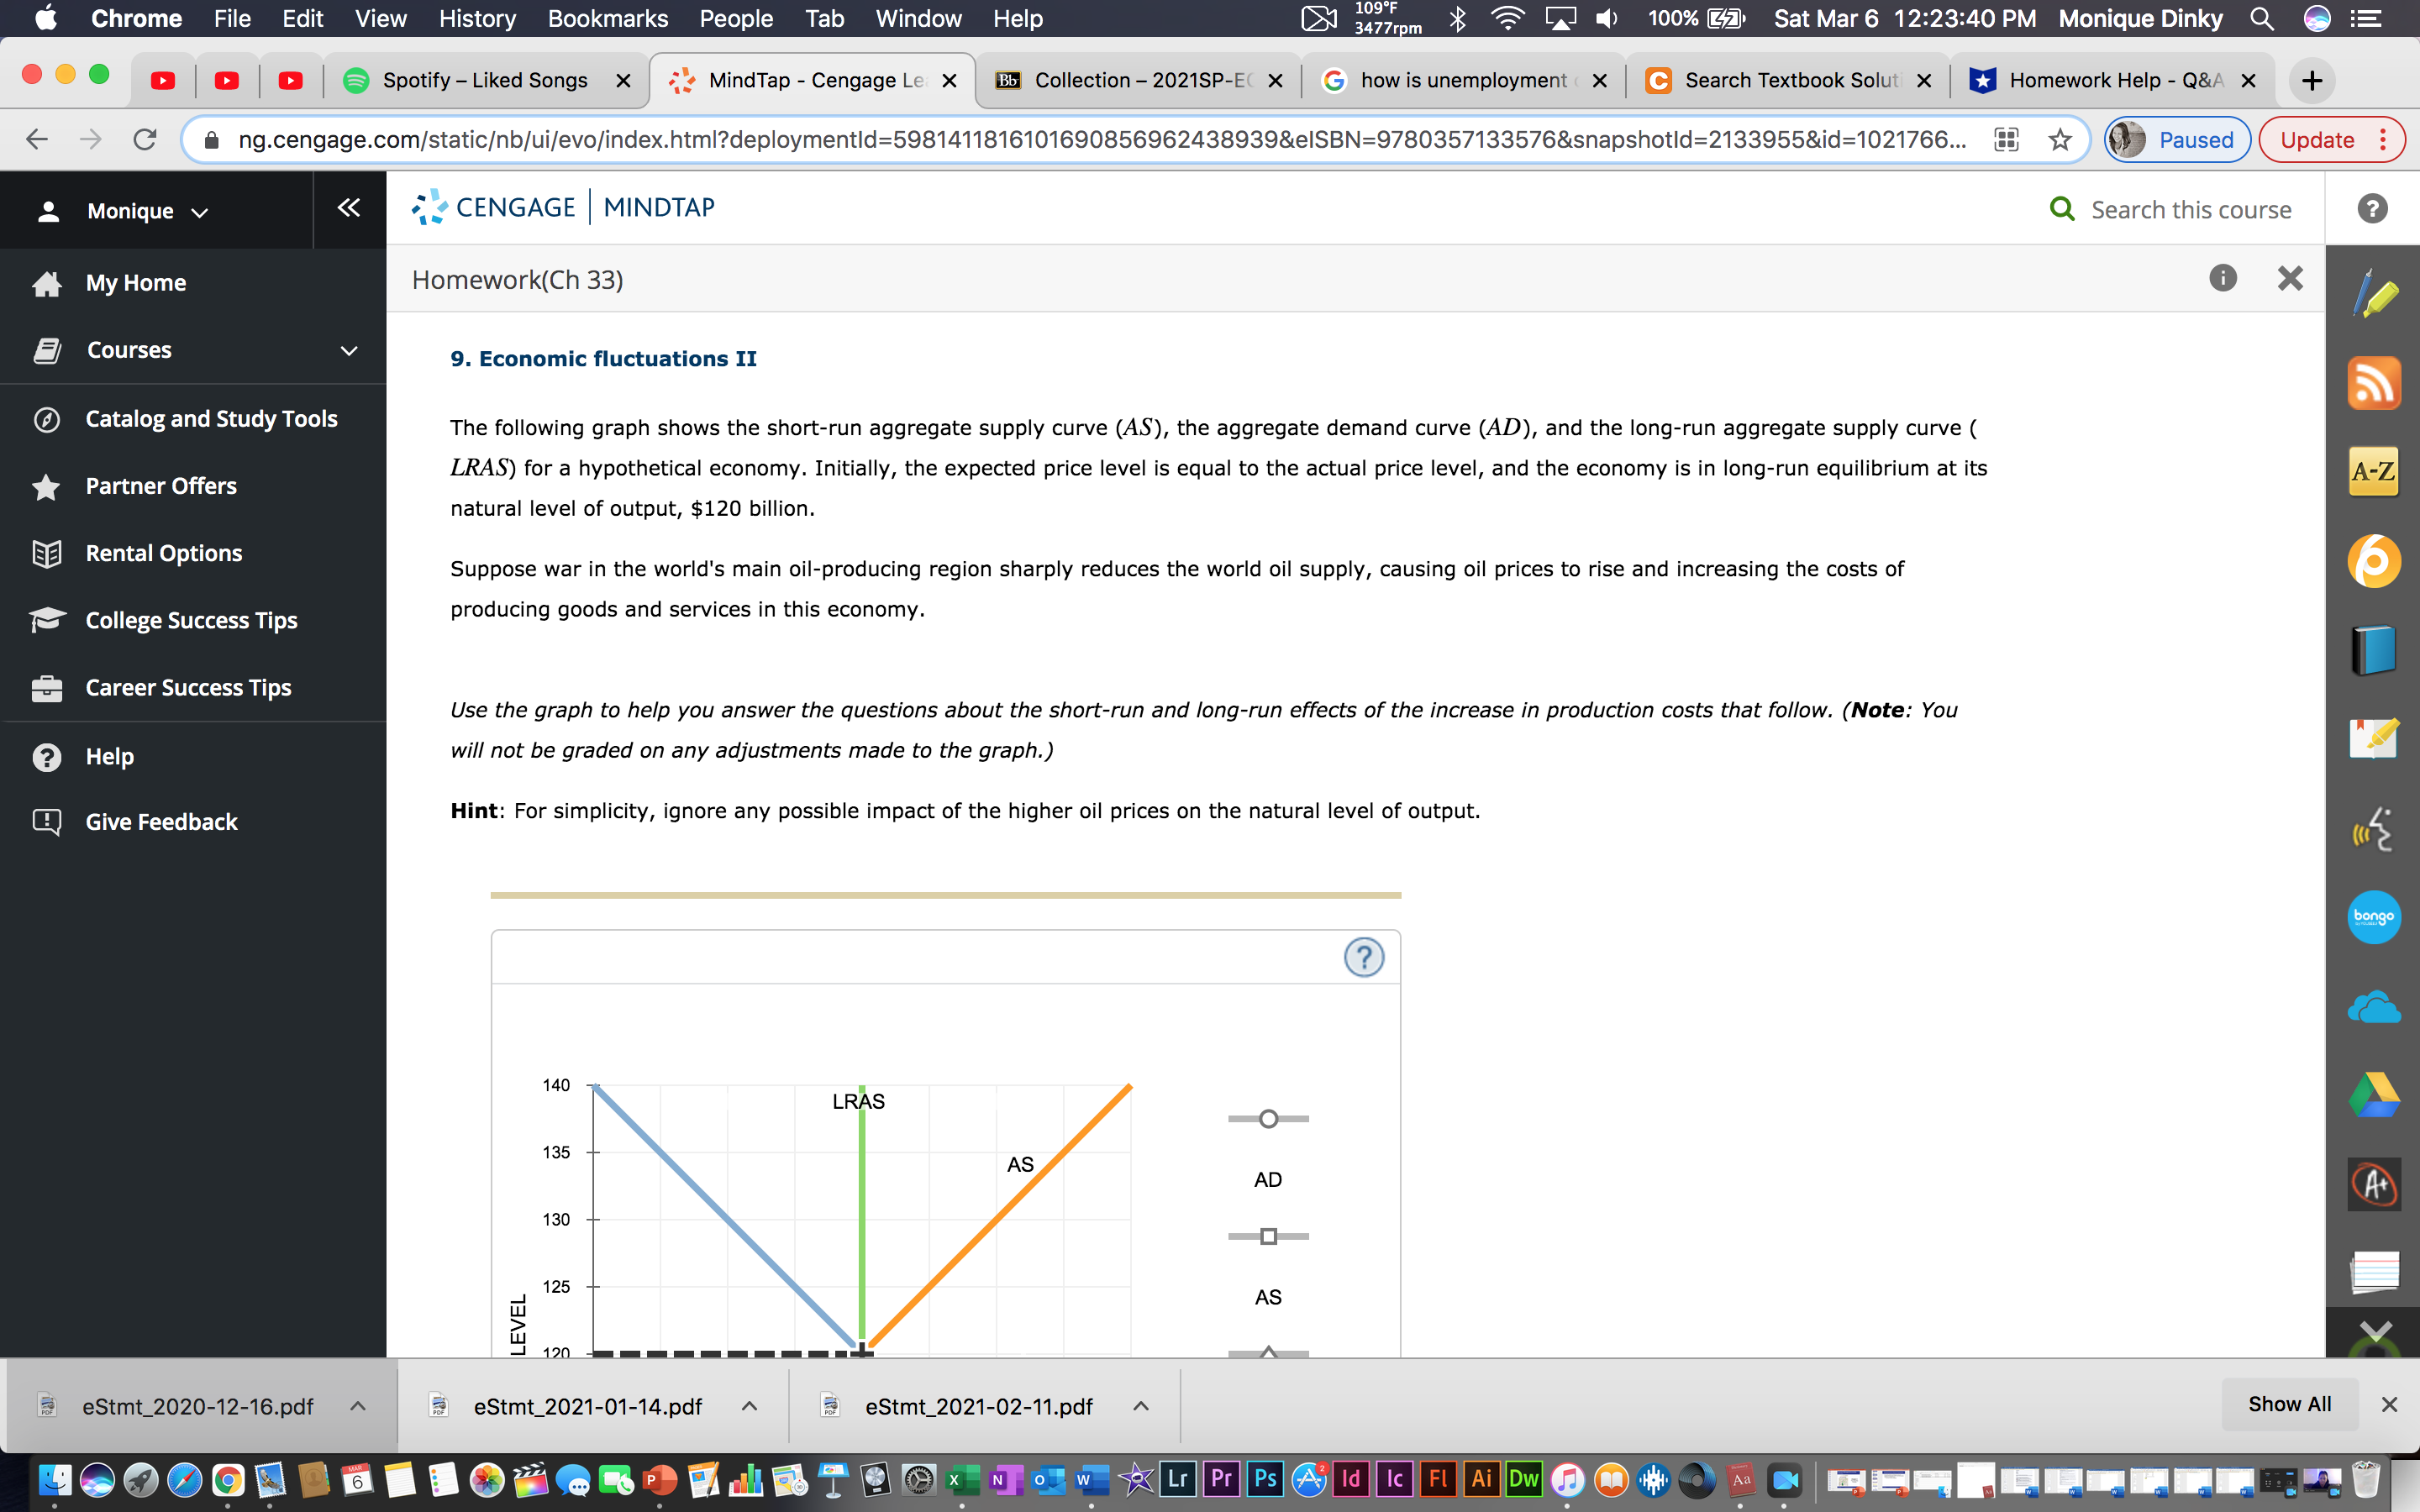Open Google Drive icon in sidebar
2420x1512 pixels.
2374,1095
